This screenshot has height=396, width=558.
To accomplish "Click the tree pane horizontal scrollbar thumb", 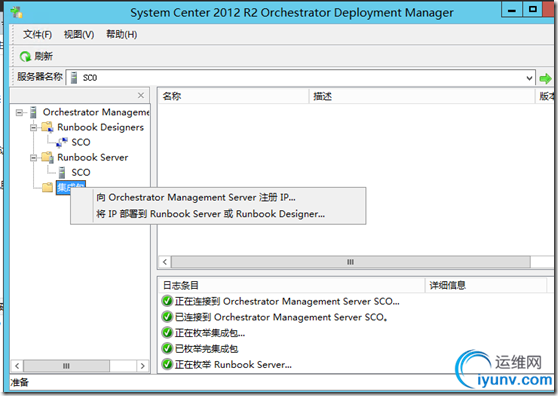I will click(x=66, y=366).
